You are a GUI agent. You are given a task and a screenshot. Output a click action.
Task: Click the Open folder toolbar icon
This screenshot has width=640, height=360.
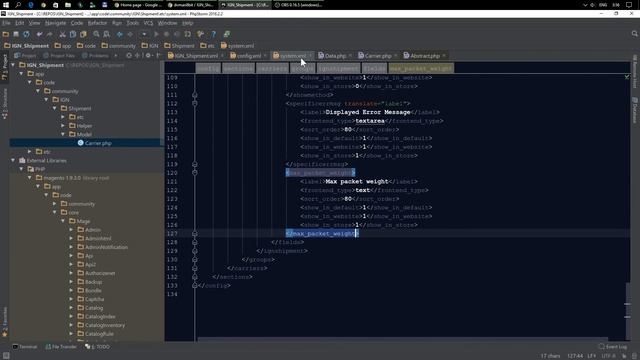tap(6, 34)
